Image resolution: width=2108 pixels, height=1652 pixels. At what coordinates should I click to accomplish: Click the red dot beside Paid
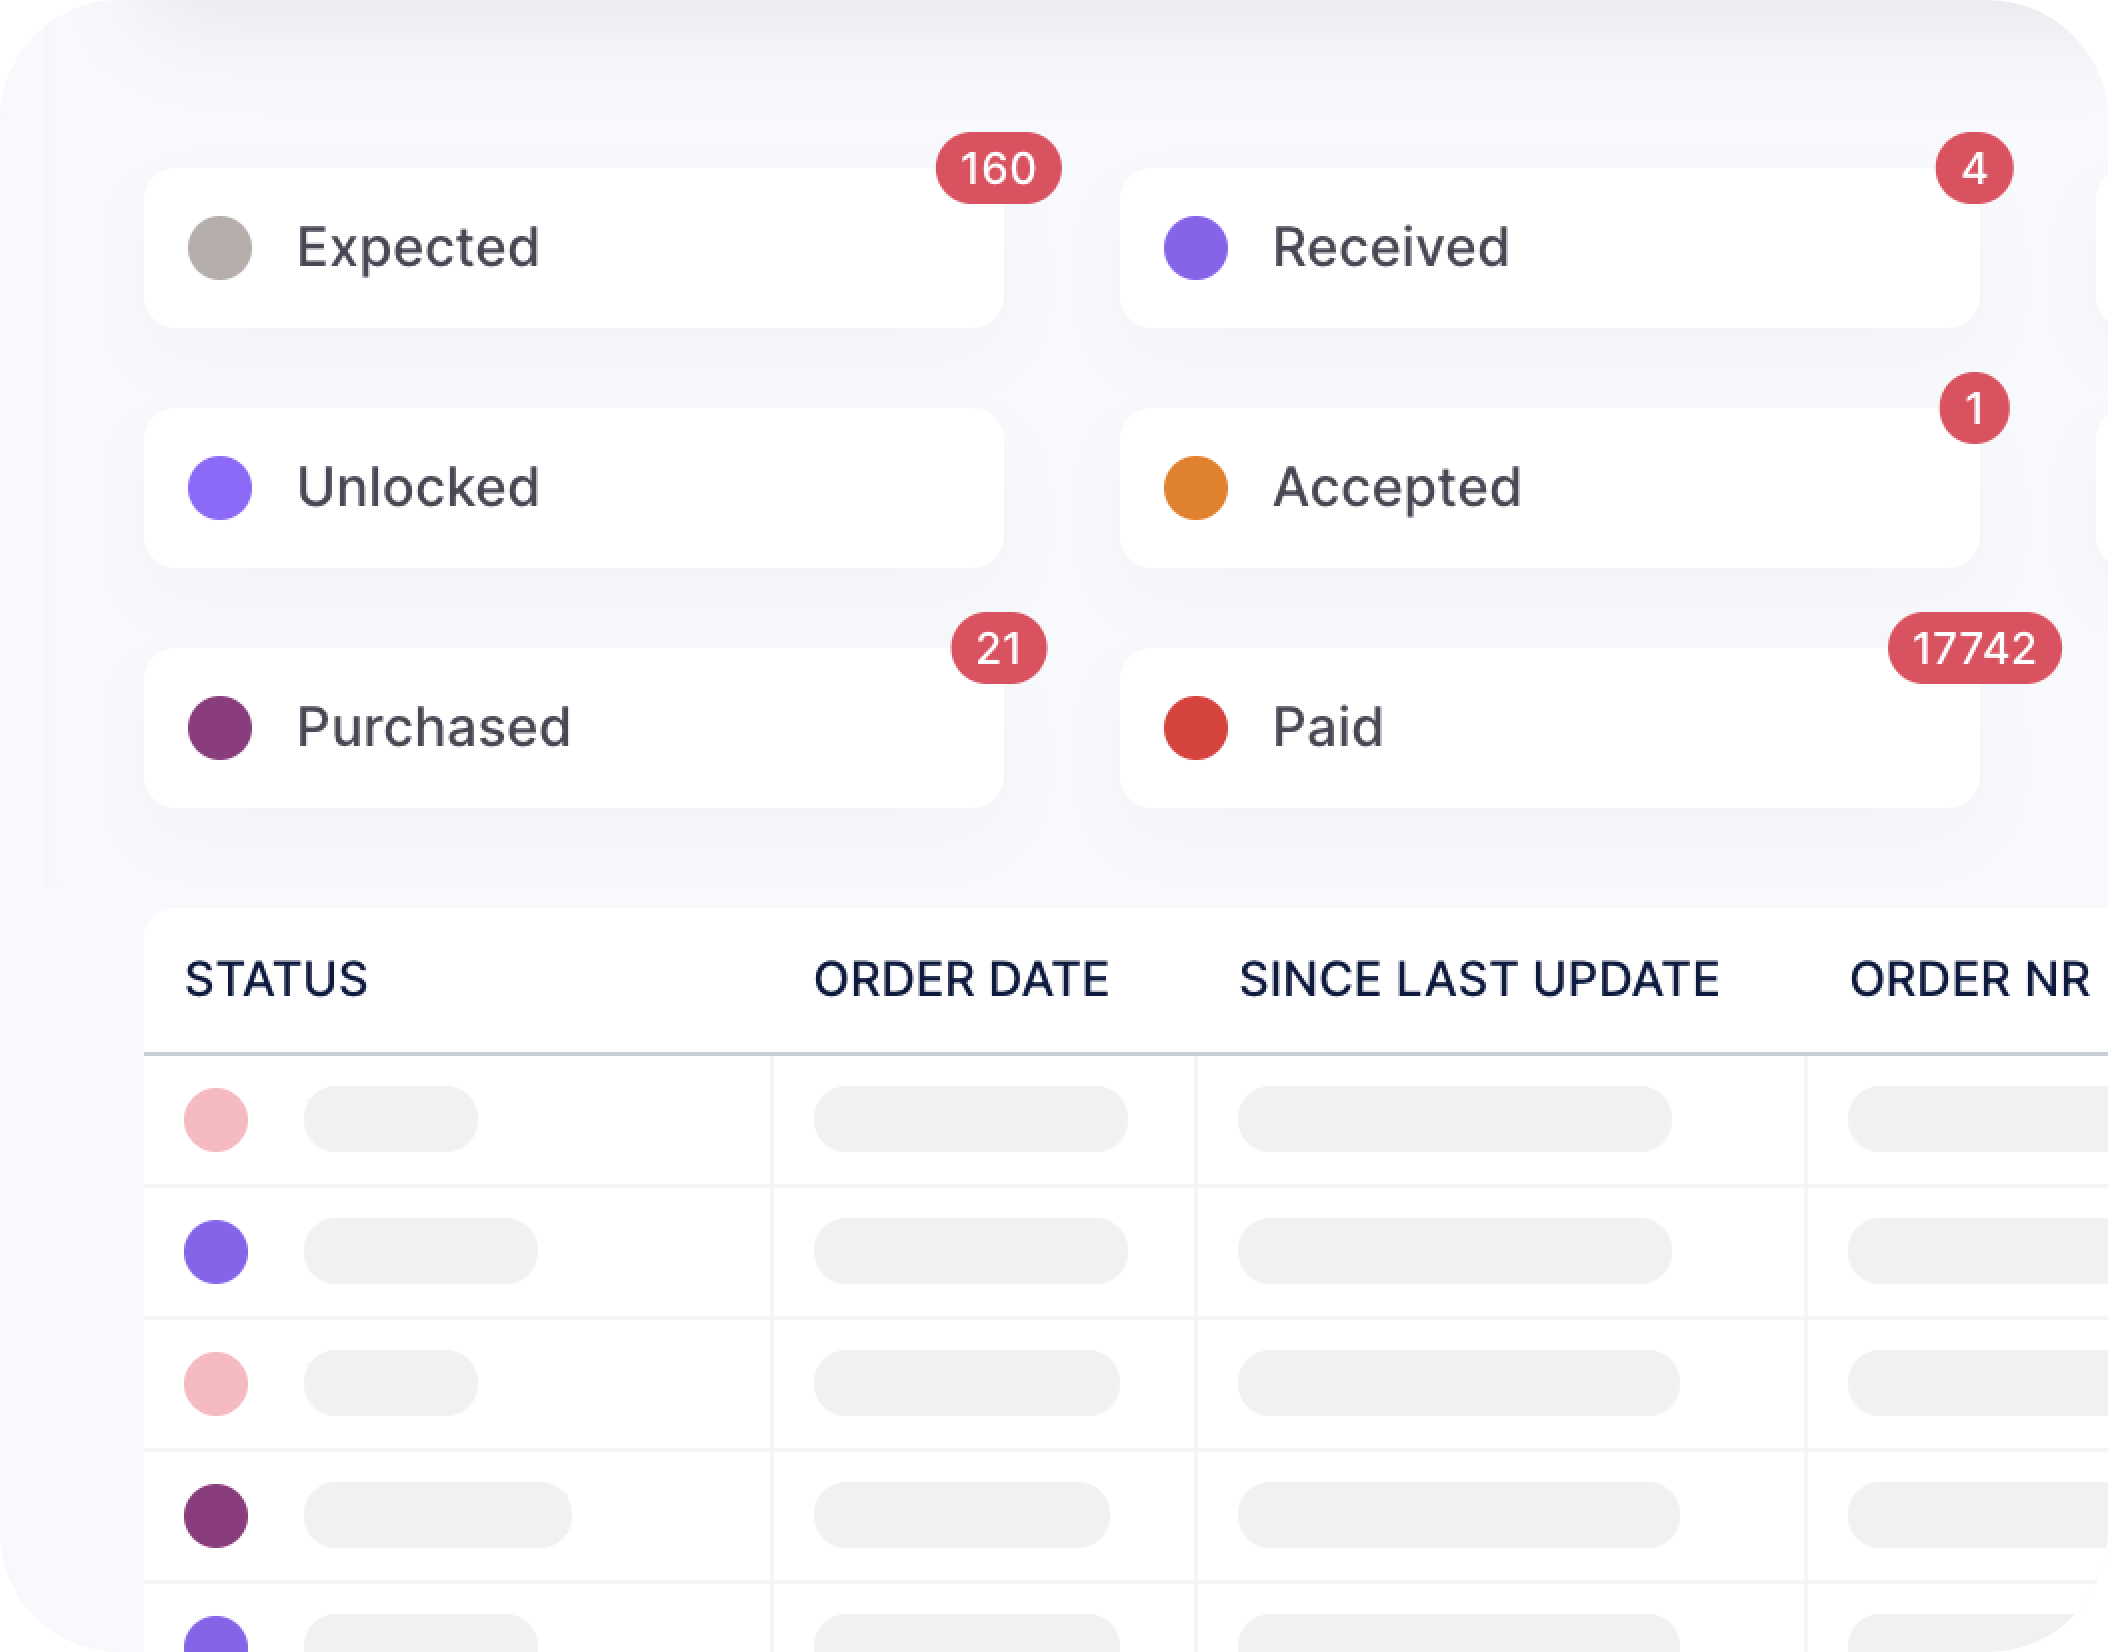pyautogui.click(x=1196, y=728)
